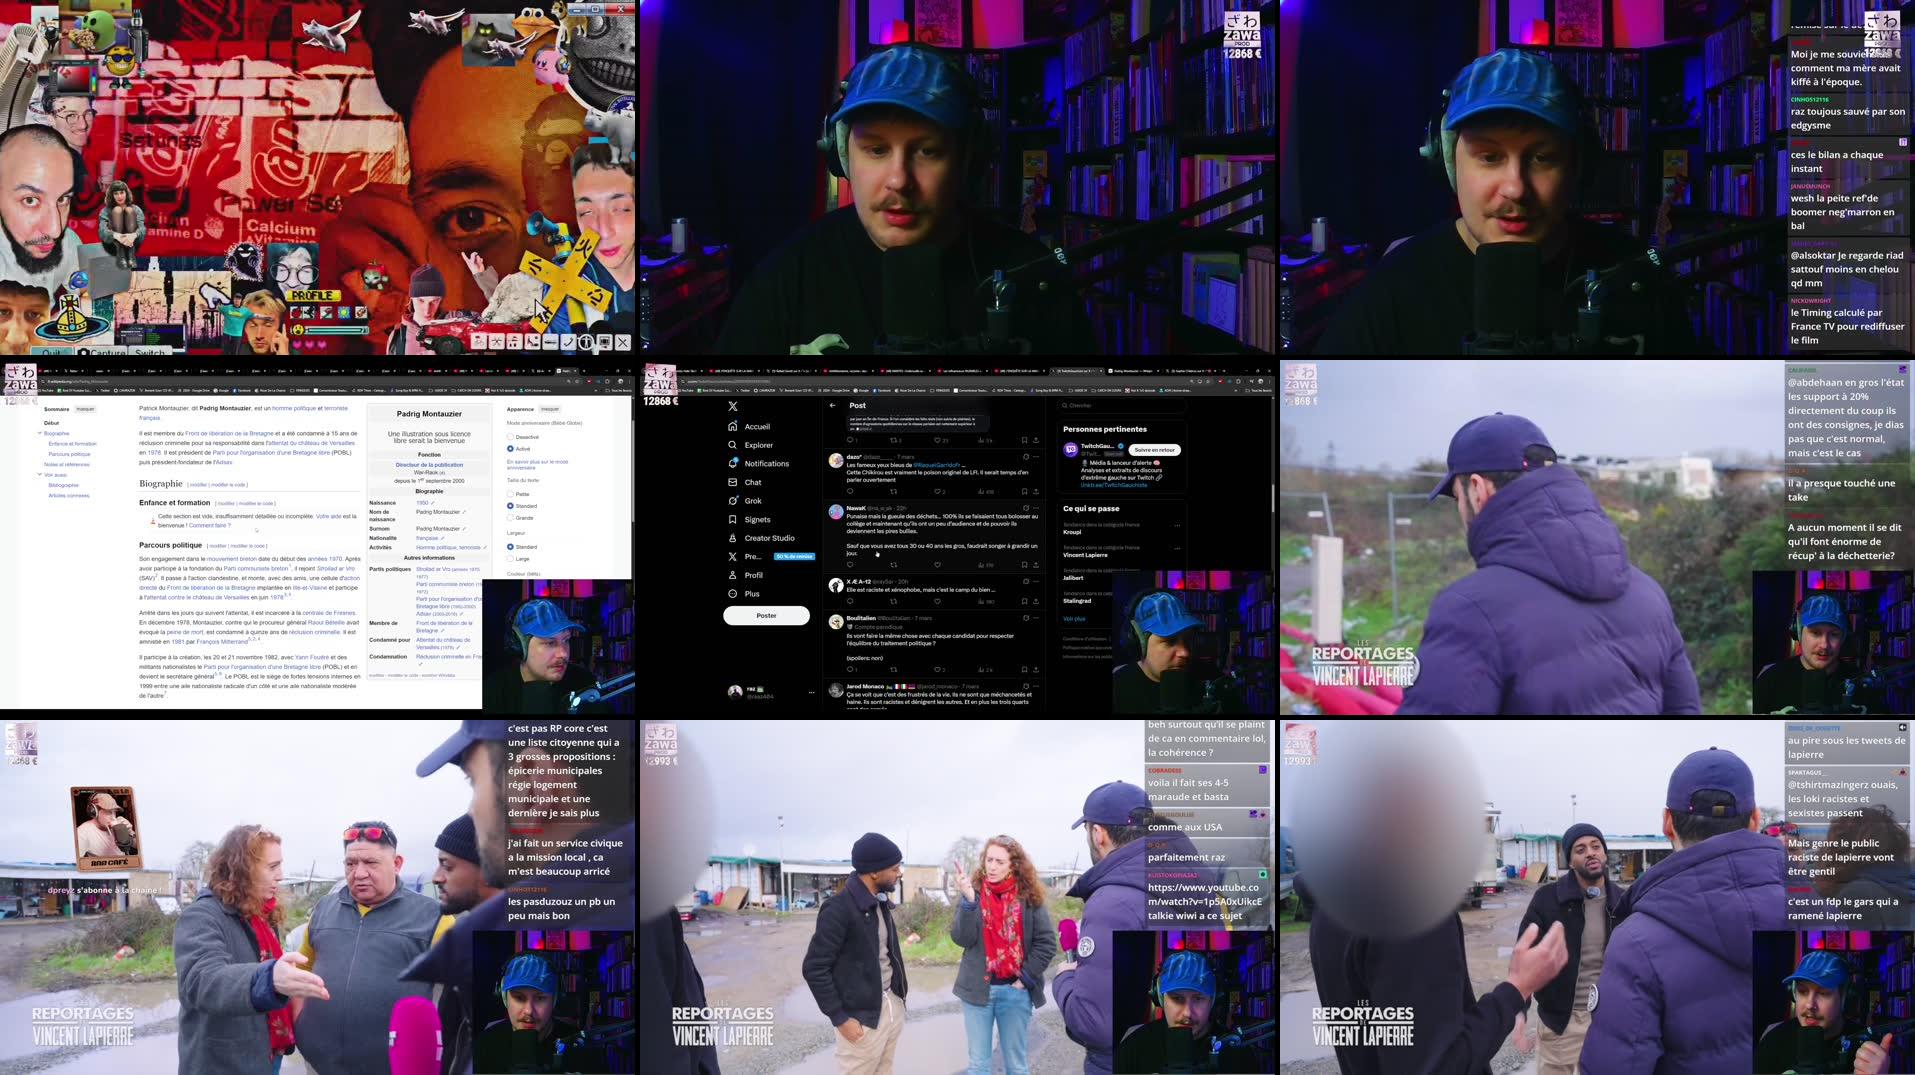Collapse the Voir aussi sidebar section

coord(39,475)
